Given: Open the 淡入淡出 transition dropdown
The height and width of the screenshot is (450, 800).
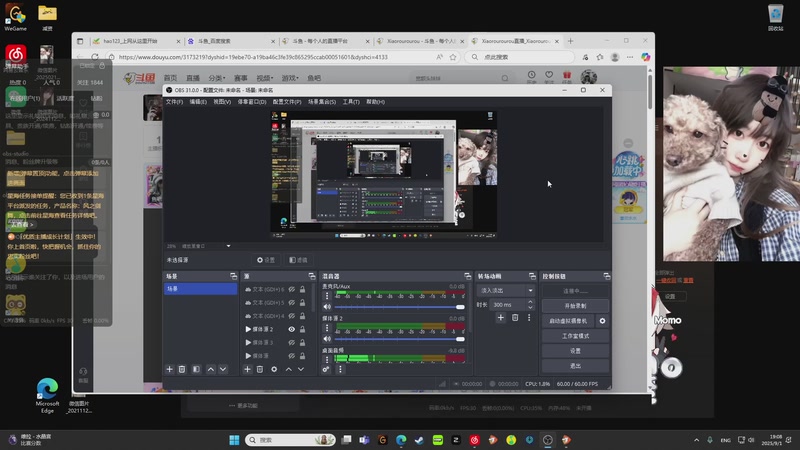Looking at the screenshot, I should (506, 290).
